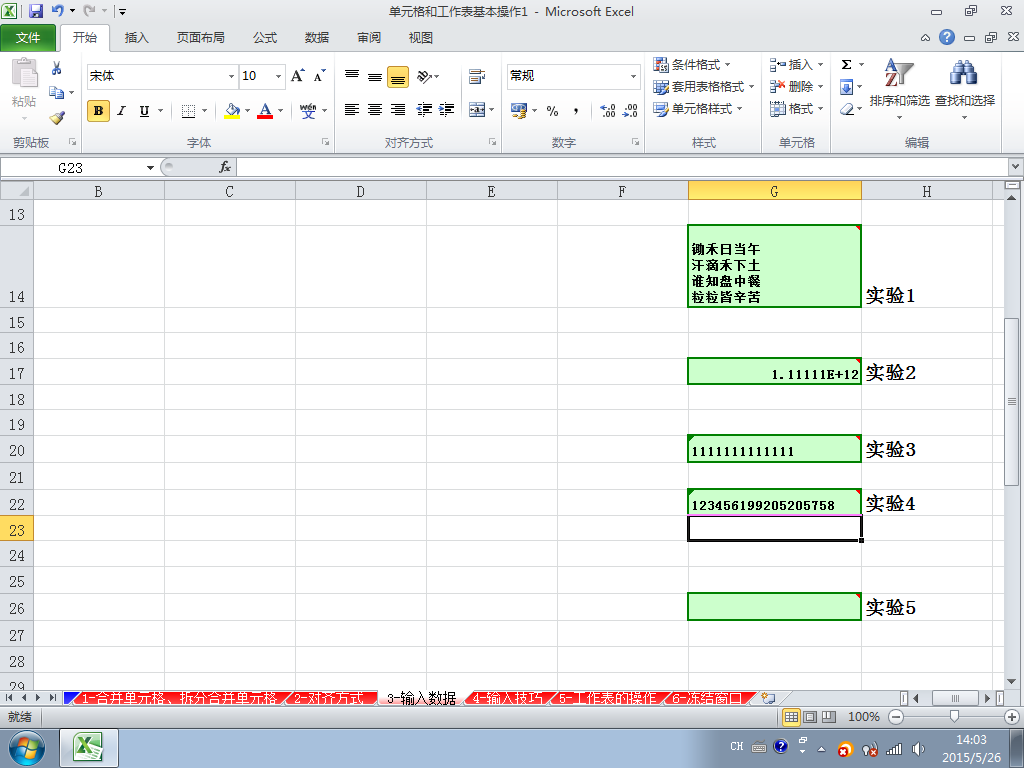Select cell G17 showing 1.11111E+12
Screen dimensions: 1024x768
coord(775,371)
